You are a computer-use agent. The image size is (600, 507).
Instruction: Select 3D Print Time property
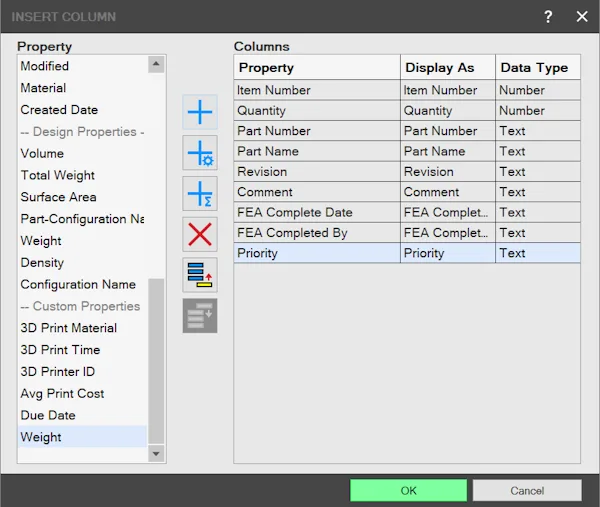click(x=82, y=349)
